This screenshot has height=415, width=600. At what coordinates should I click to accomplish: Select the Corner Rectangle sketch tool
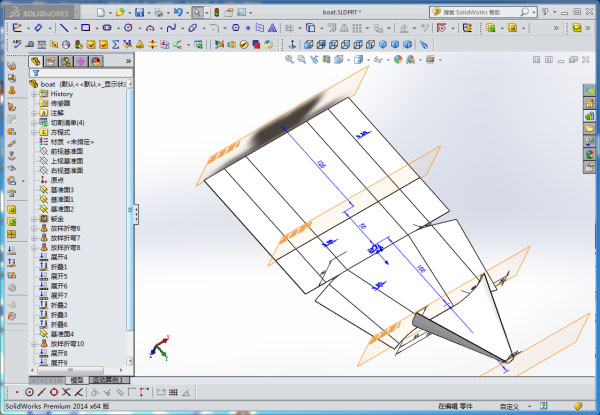pos(86,28)
